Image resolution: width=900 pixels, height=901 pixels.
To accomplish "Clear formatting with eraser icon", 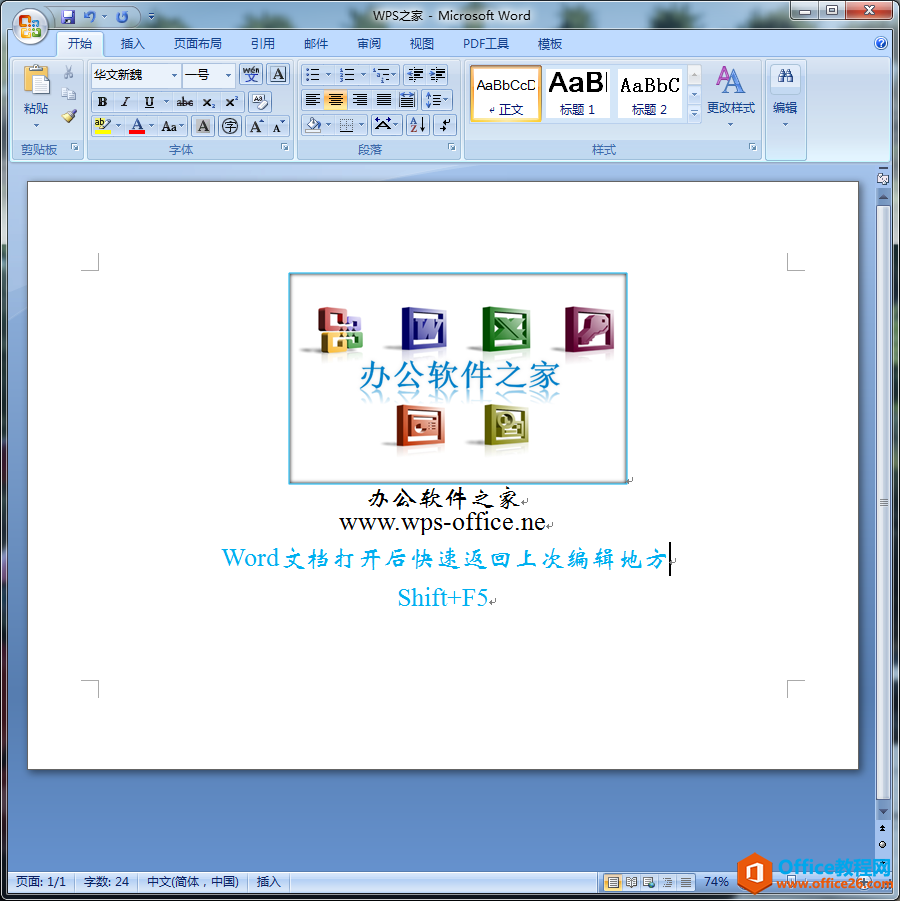I will (x=260, y=102).
